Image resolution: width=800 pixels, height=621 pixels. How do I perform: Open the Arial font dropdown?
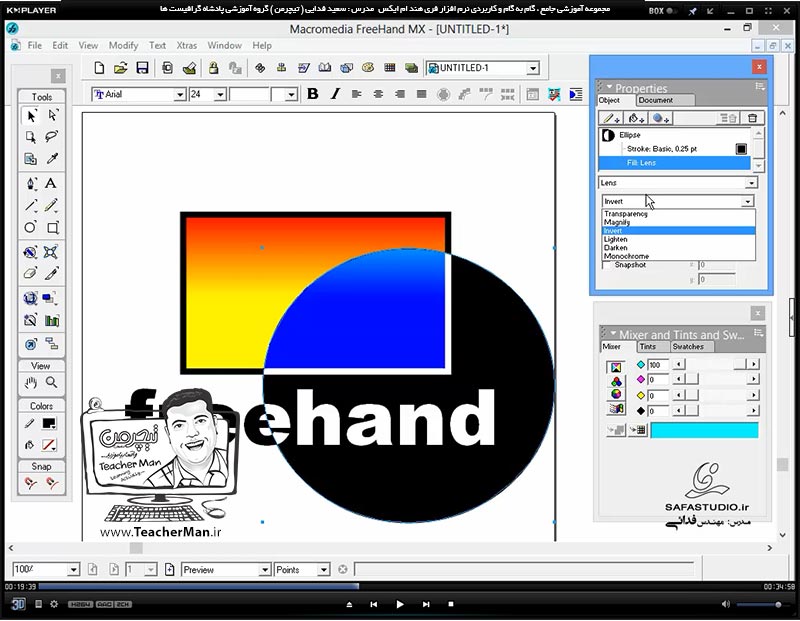pos(180,94)
